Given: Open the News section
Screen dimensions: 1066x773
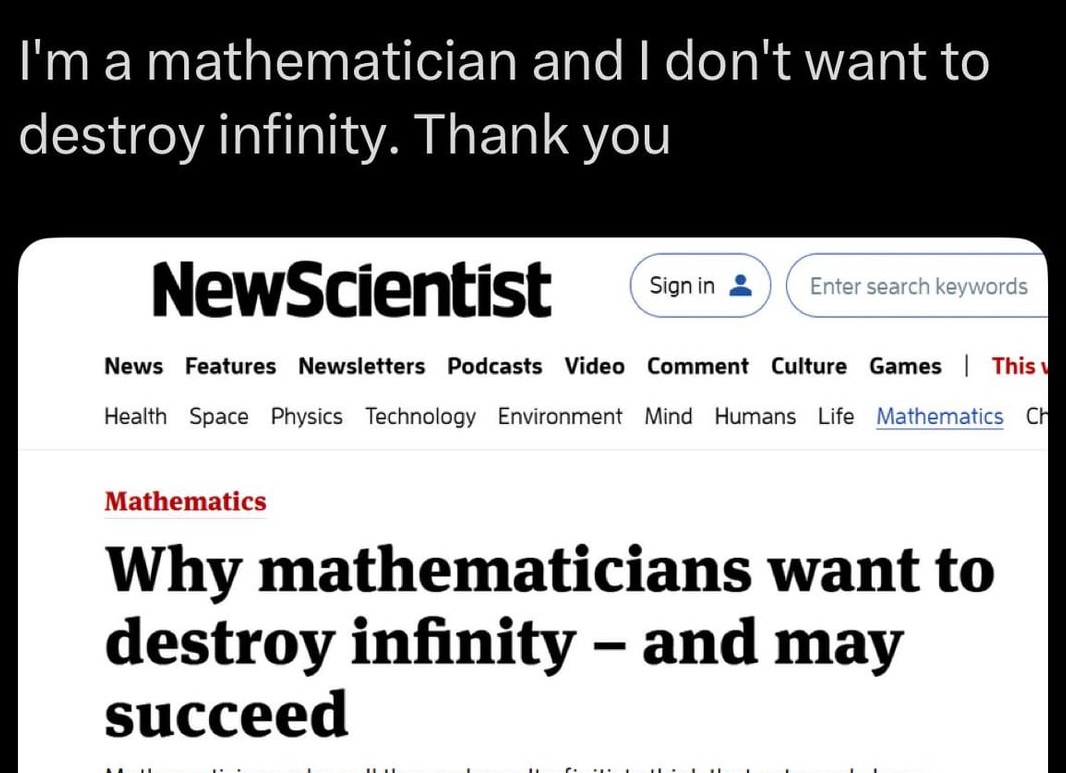Looking at the screenshot, I should [133, 366].
